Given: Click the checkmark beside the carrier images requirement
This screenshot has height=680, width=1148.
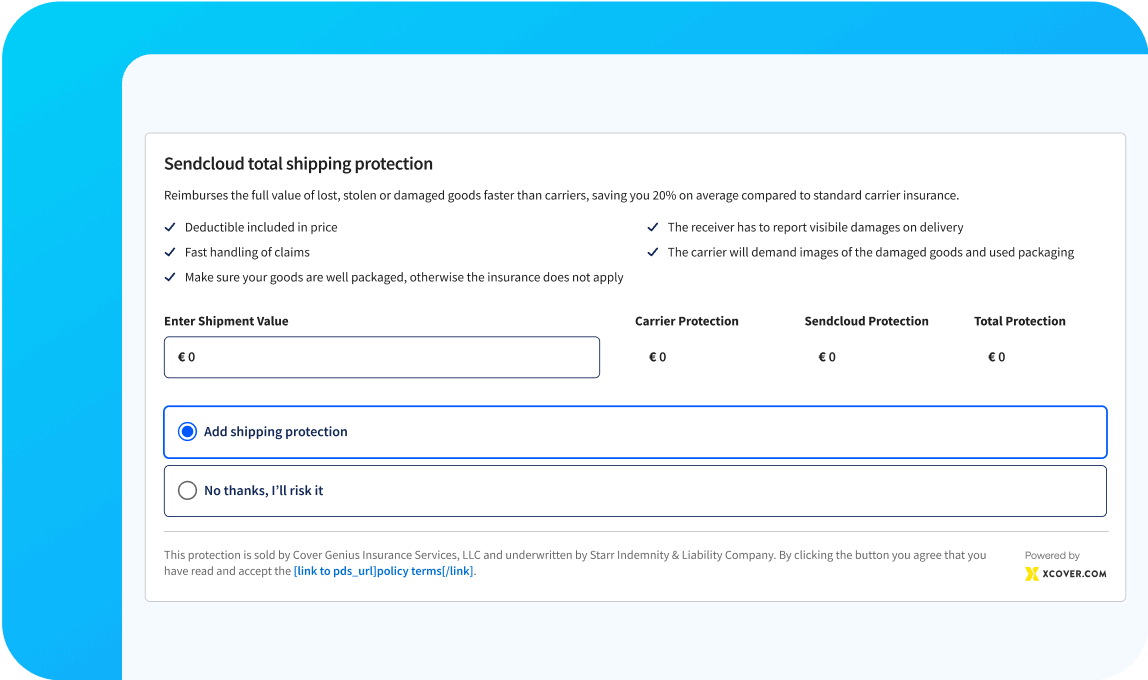Looking at the screenshot, I should coord(654,252).
